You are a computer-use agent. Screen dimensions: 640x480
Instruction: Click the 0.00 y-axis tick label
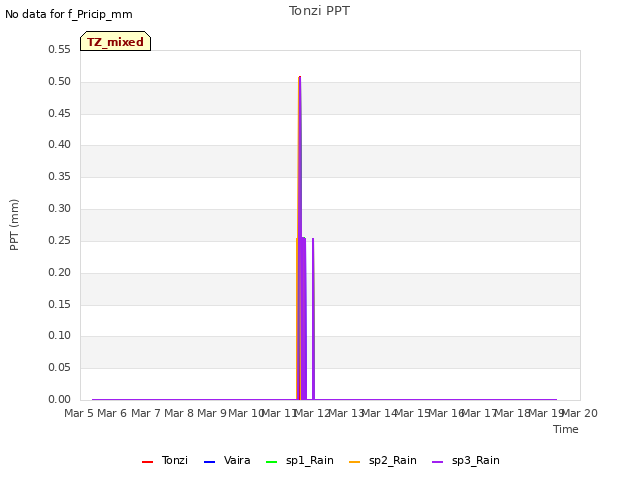coord(59,399)
